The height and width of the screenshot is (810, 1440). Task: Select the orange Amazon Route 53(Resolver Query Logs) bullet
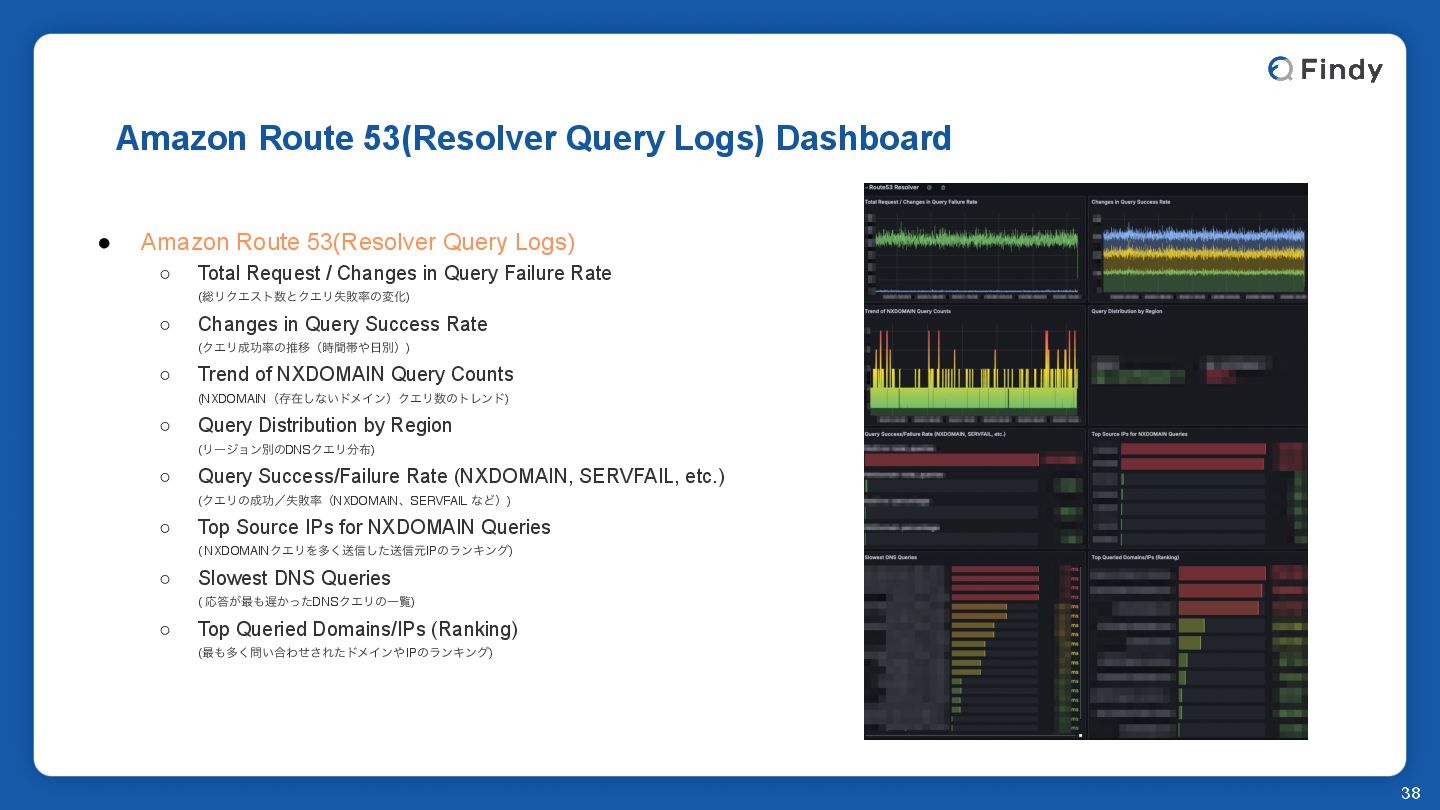(x=357, y=242)
